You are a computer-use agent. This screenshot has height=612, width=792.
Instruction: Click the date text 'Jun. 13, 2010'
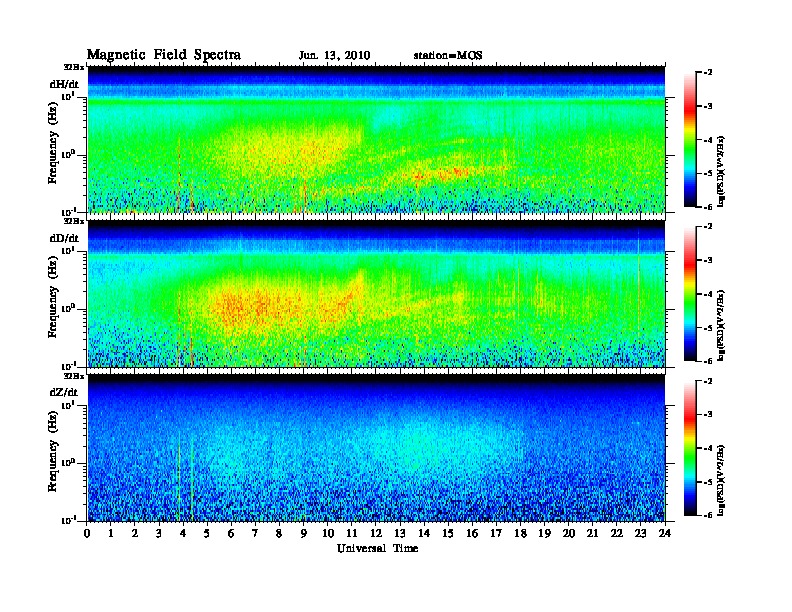point(334,56)
